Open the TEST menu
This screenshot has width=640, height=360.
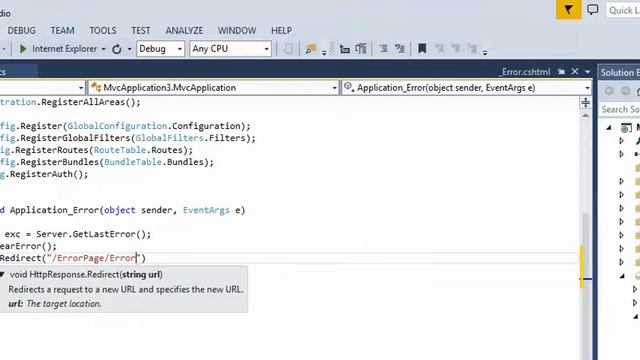[140, 31]
